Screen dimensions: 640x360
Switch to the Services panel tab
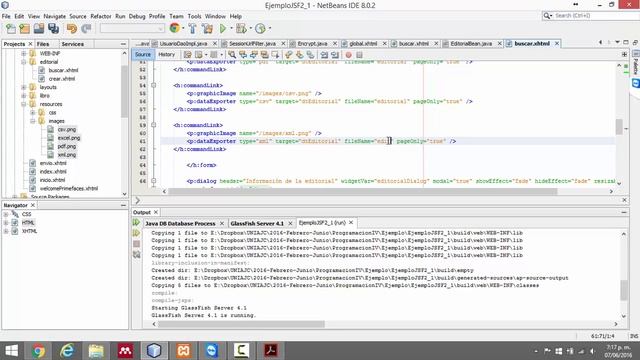click(73, 44)
